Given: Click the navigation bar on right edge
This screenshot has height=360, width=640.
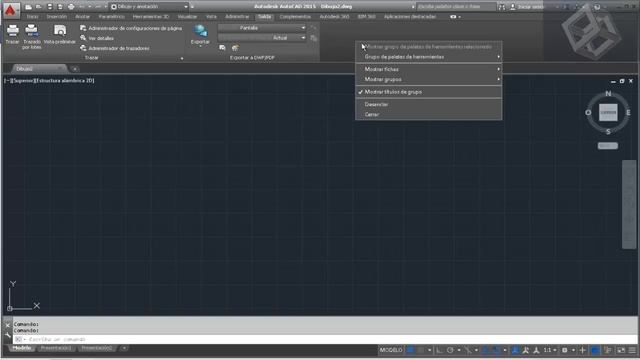Looking at the screenshot, I should (x=629, y=204).
